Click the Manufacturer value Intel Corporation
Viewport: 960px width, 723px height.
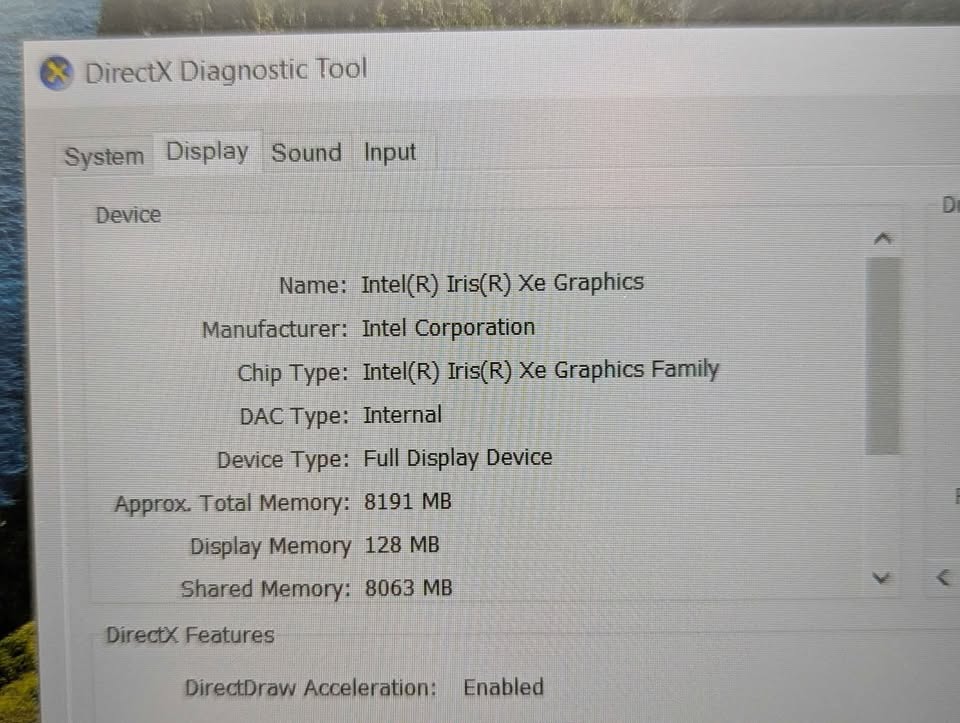tap(448, 328)
